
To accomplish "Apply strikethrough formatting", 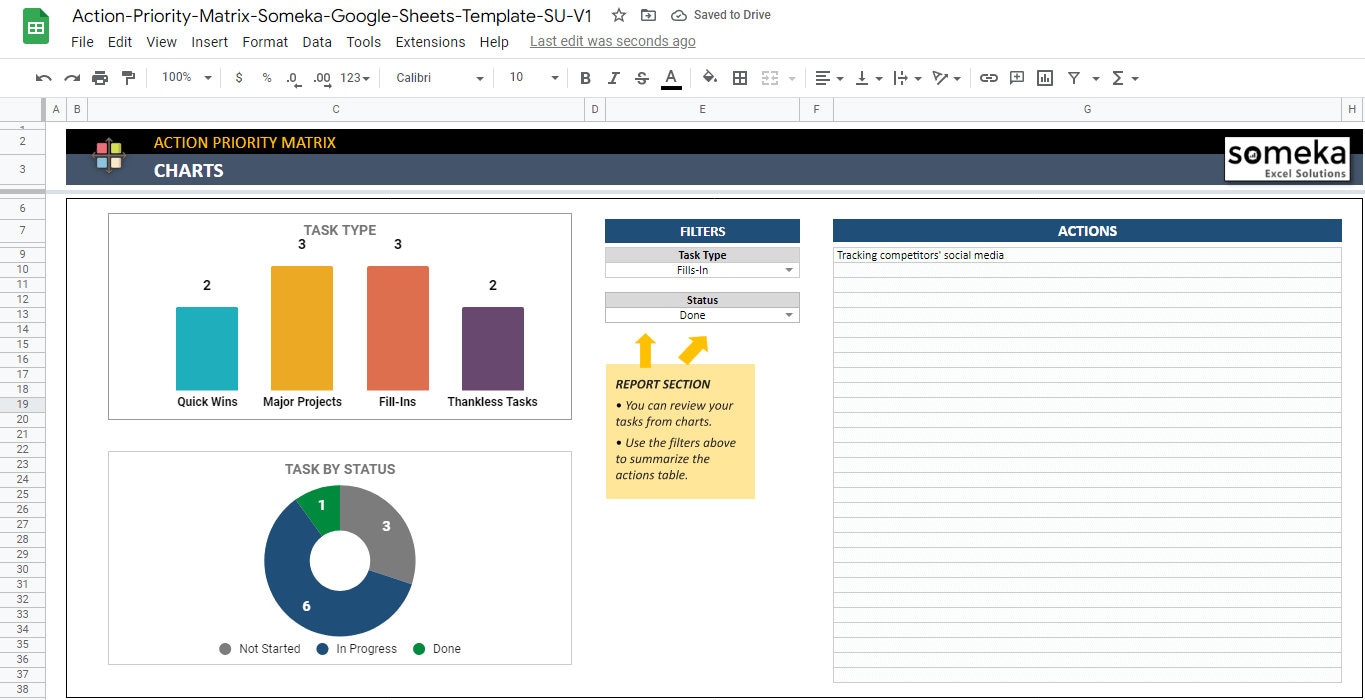I will pos(641,77).
